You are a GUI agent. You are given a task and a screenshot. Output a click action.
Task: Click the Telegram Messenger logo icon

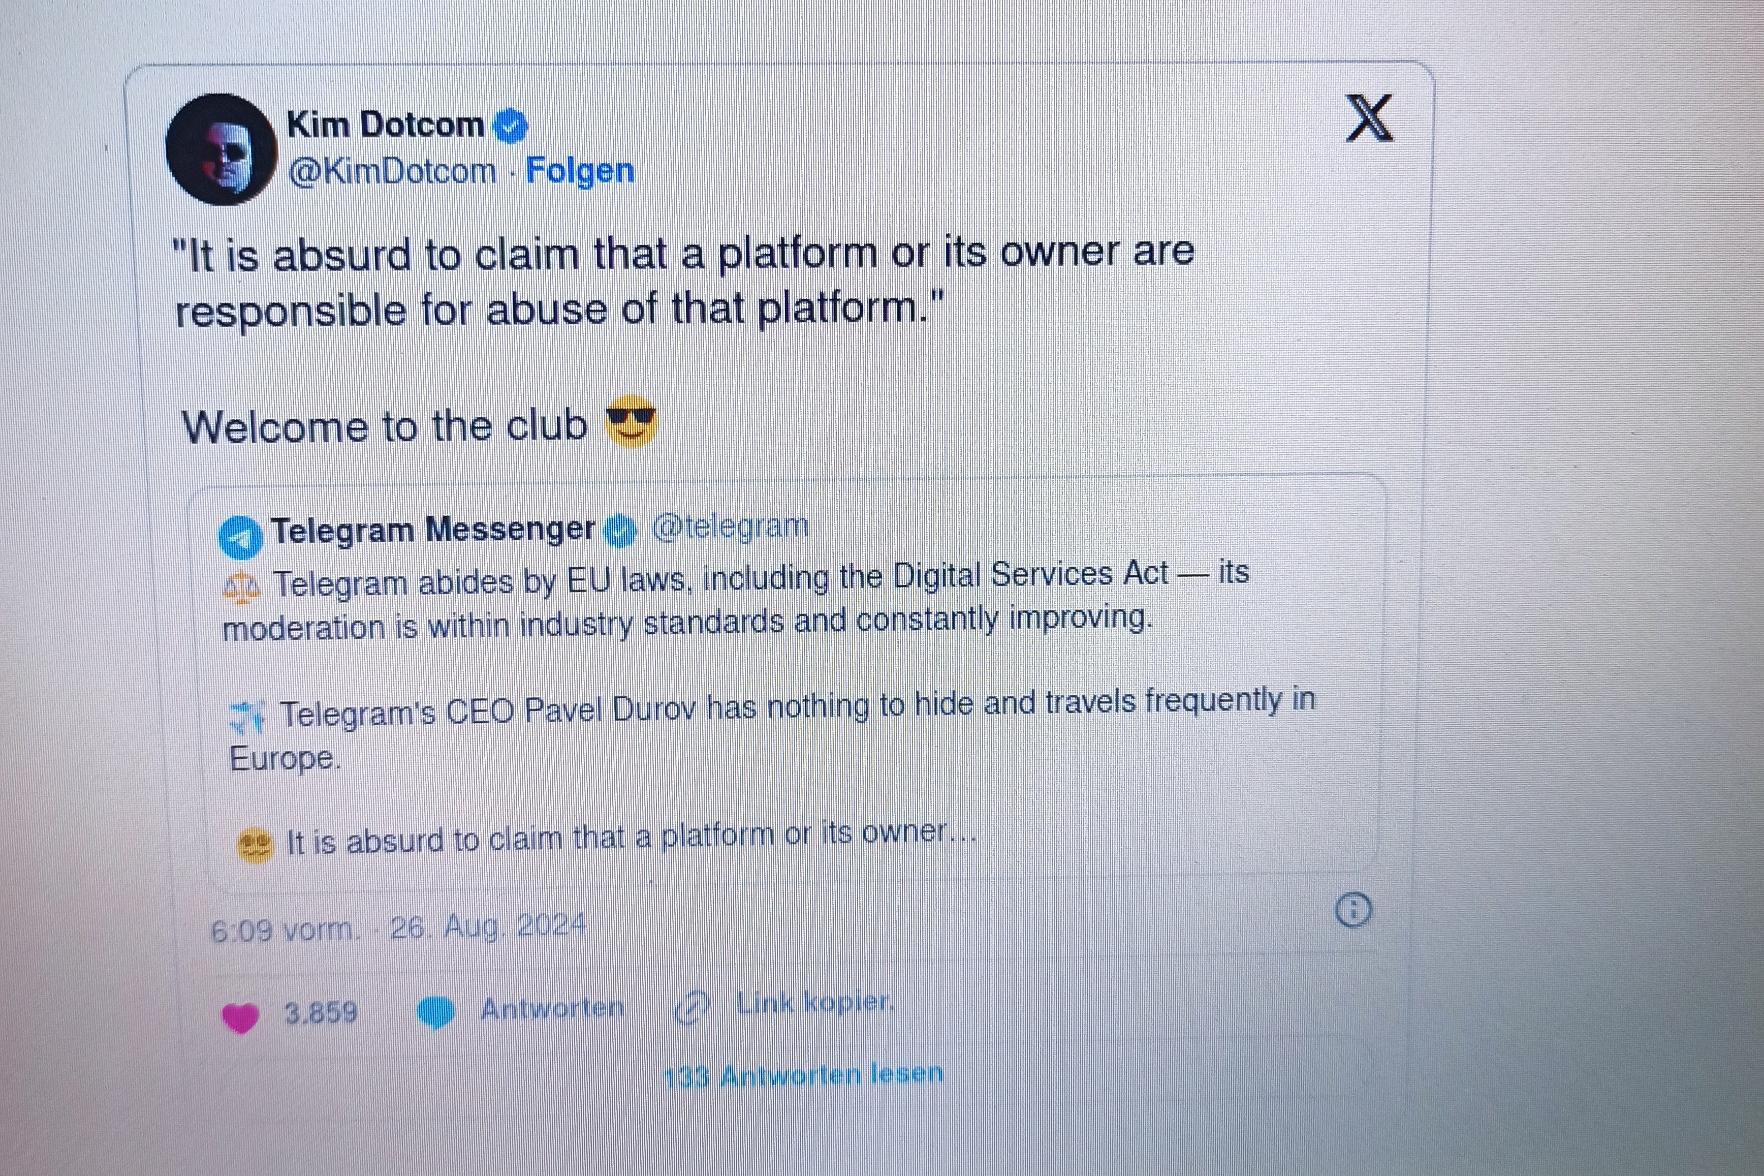pyautogui.click(x=241, y=537)
